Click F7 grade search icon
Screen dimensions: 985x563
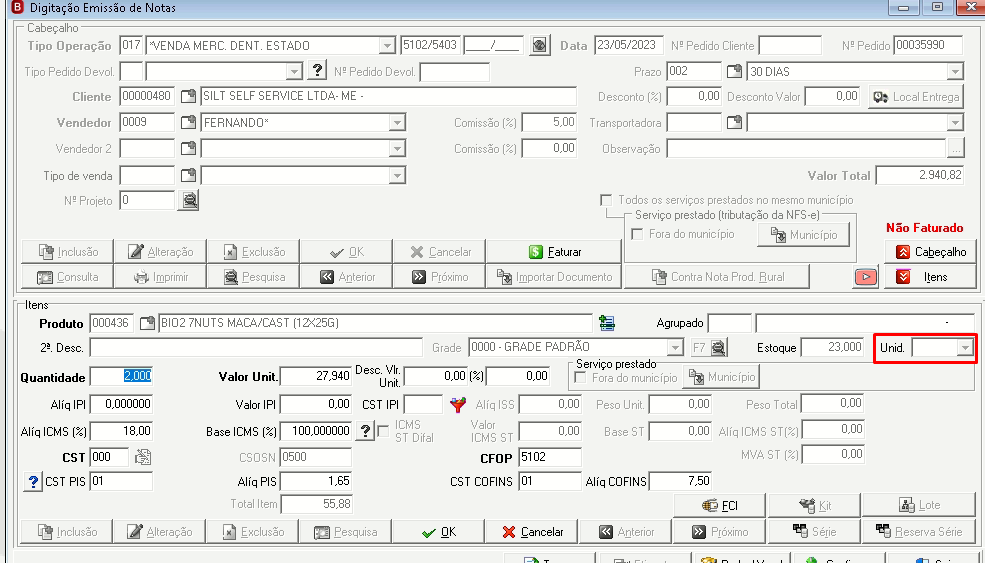(718, 347)
